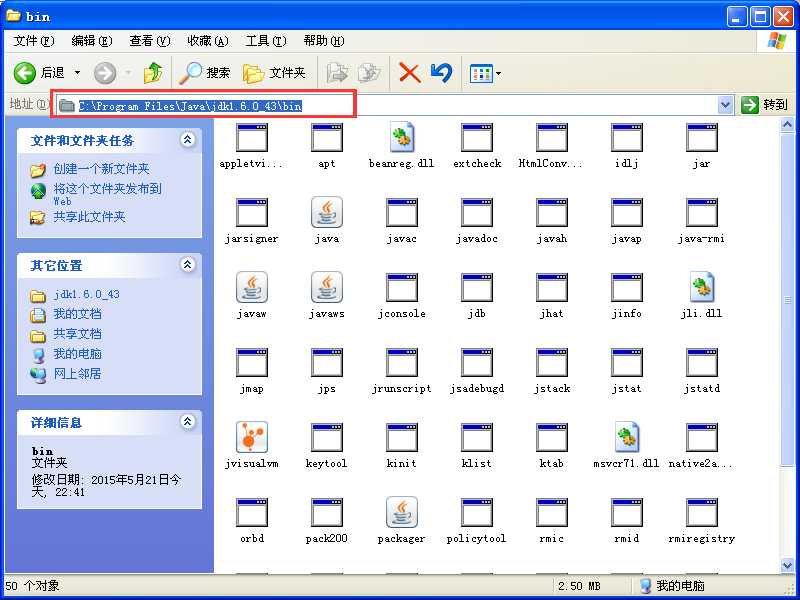Collapse the 其它位置 panel
The height and width of the screenshot is (600, 800).
(188, 264)
